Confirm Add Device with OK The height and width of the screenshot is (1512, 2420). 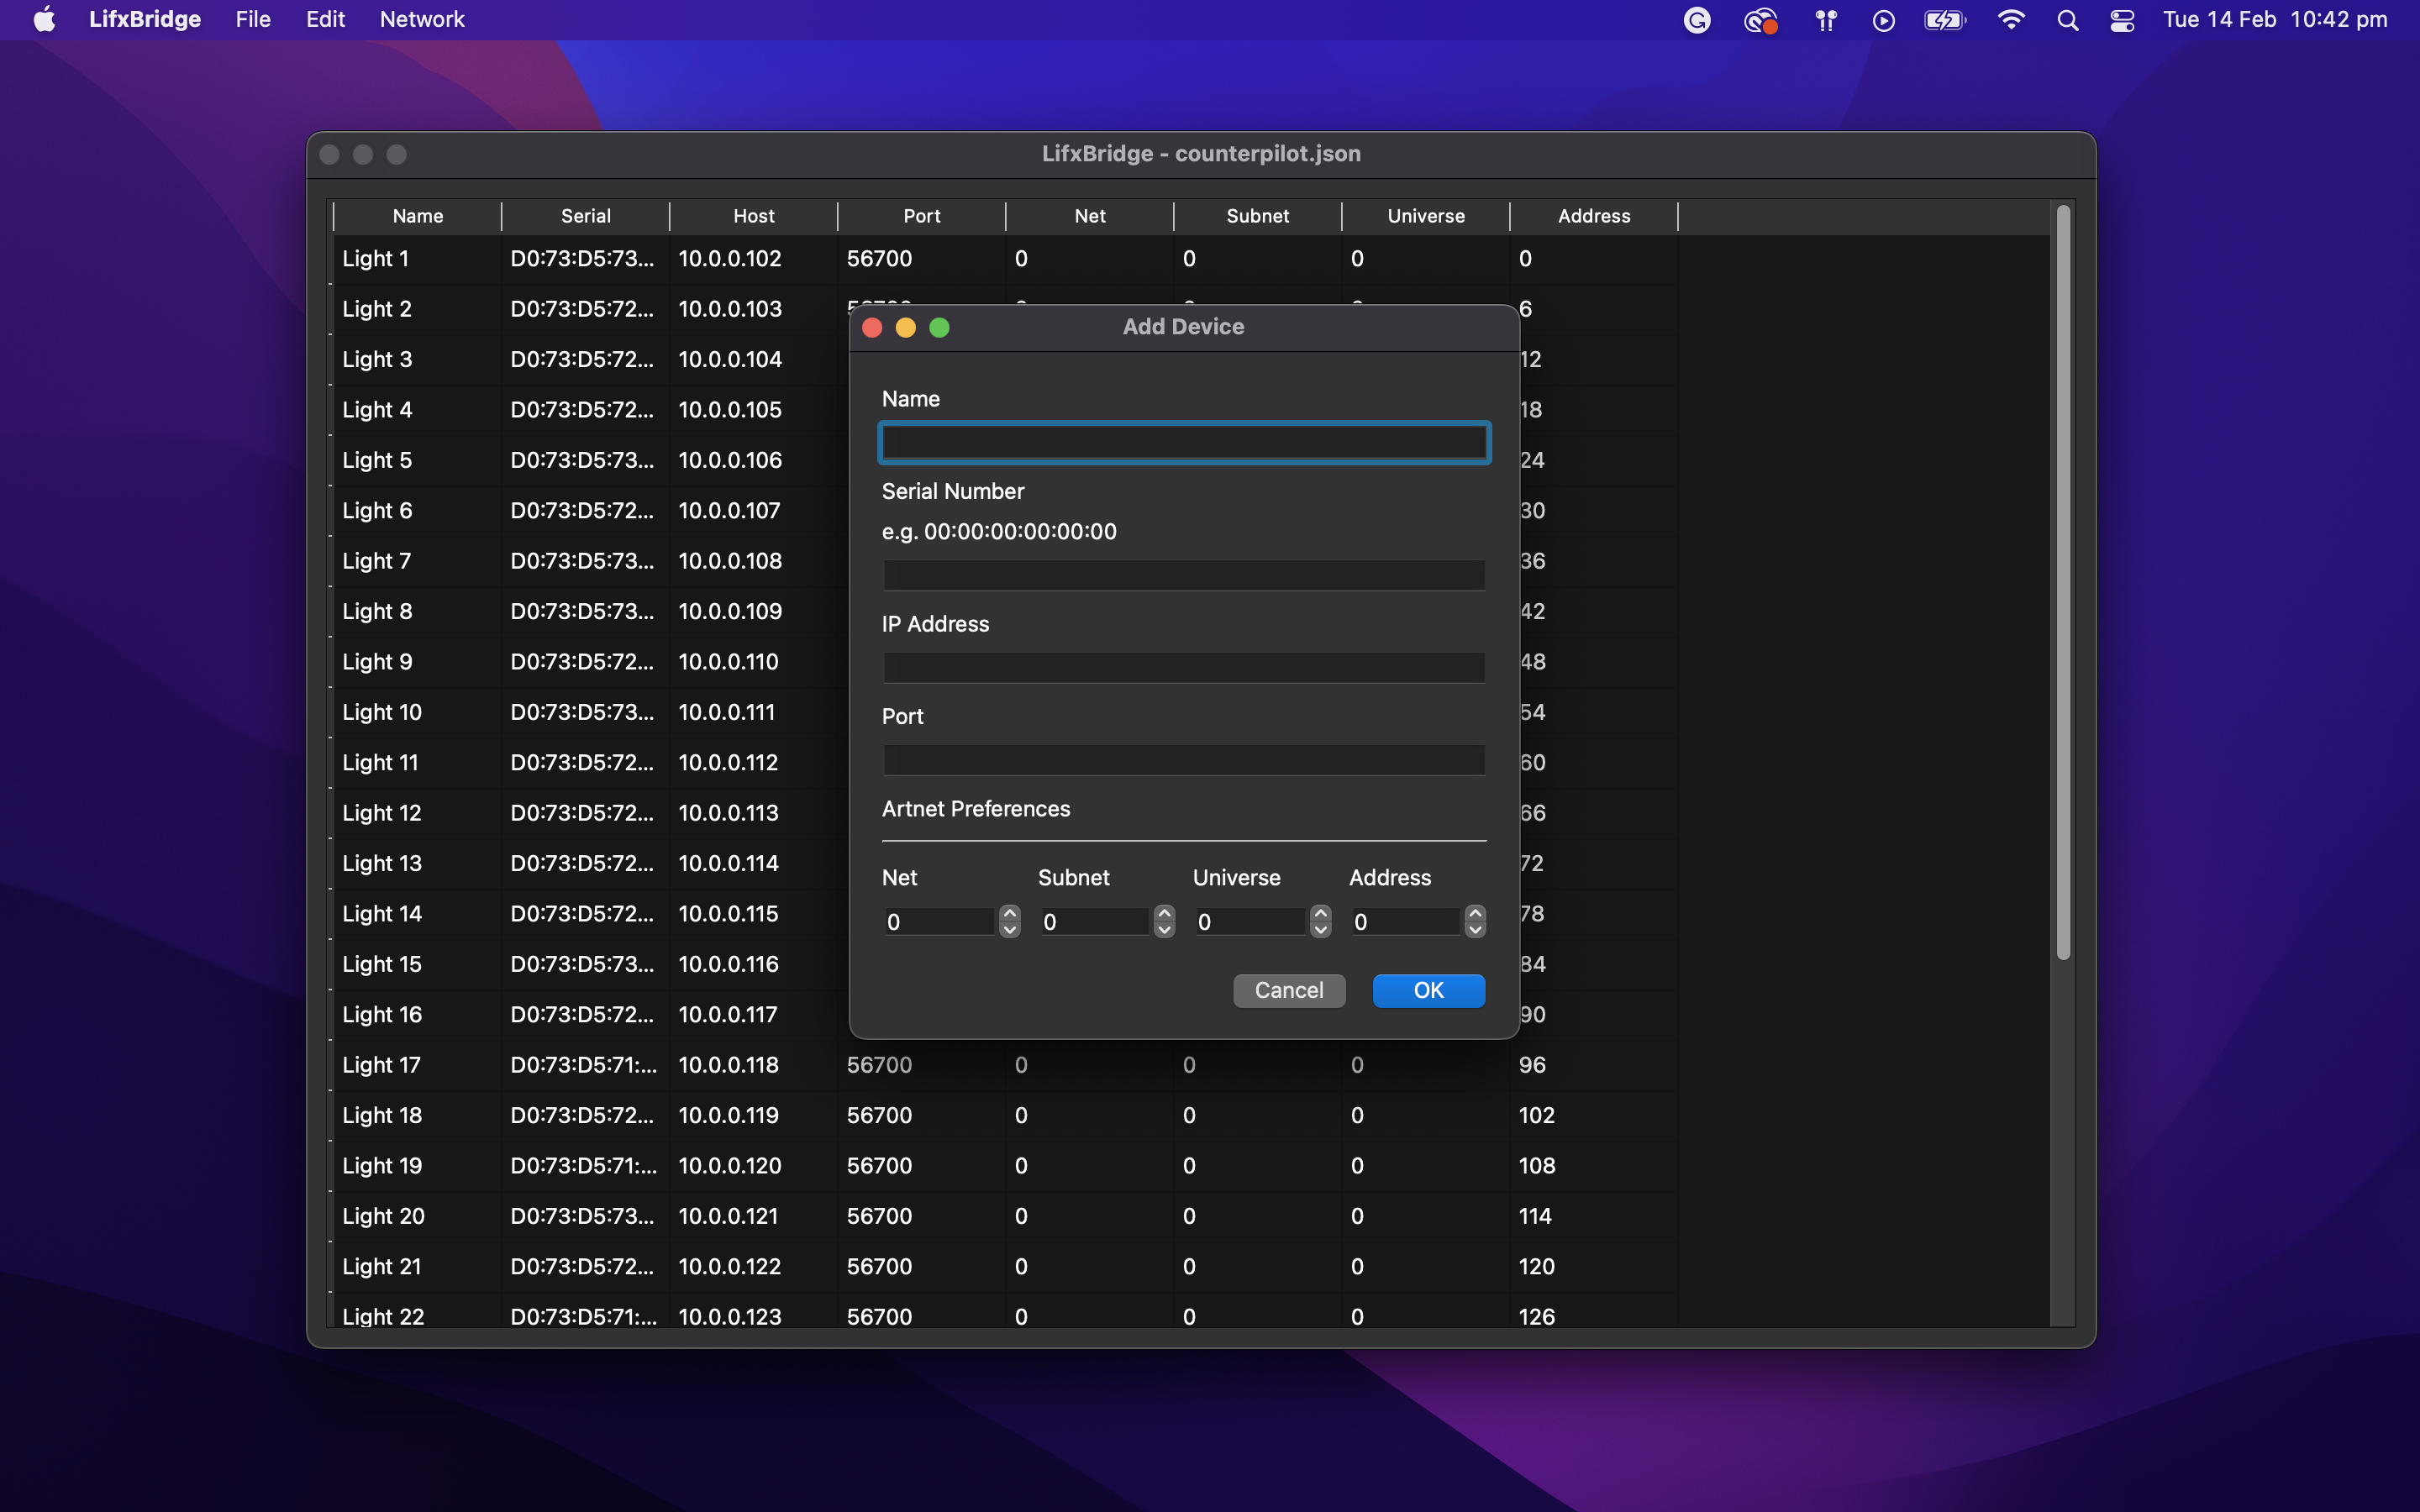1428,990
